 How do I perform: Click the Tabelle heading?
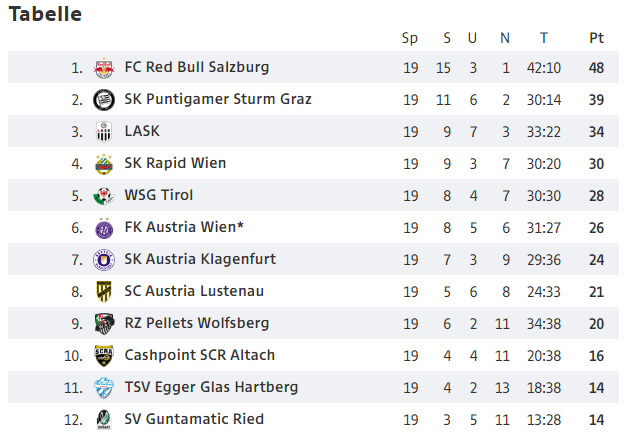click(x=45, y=14)
